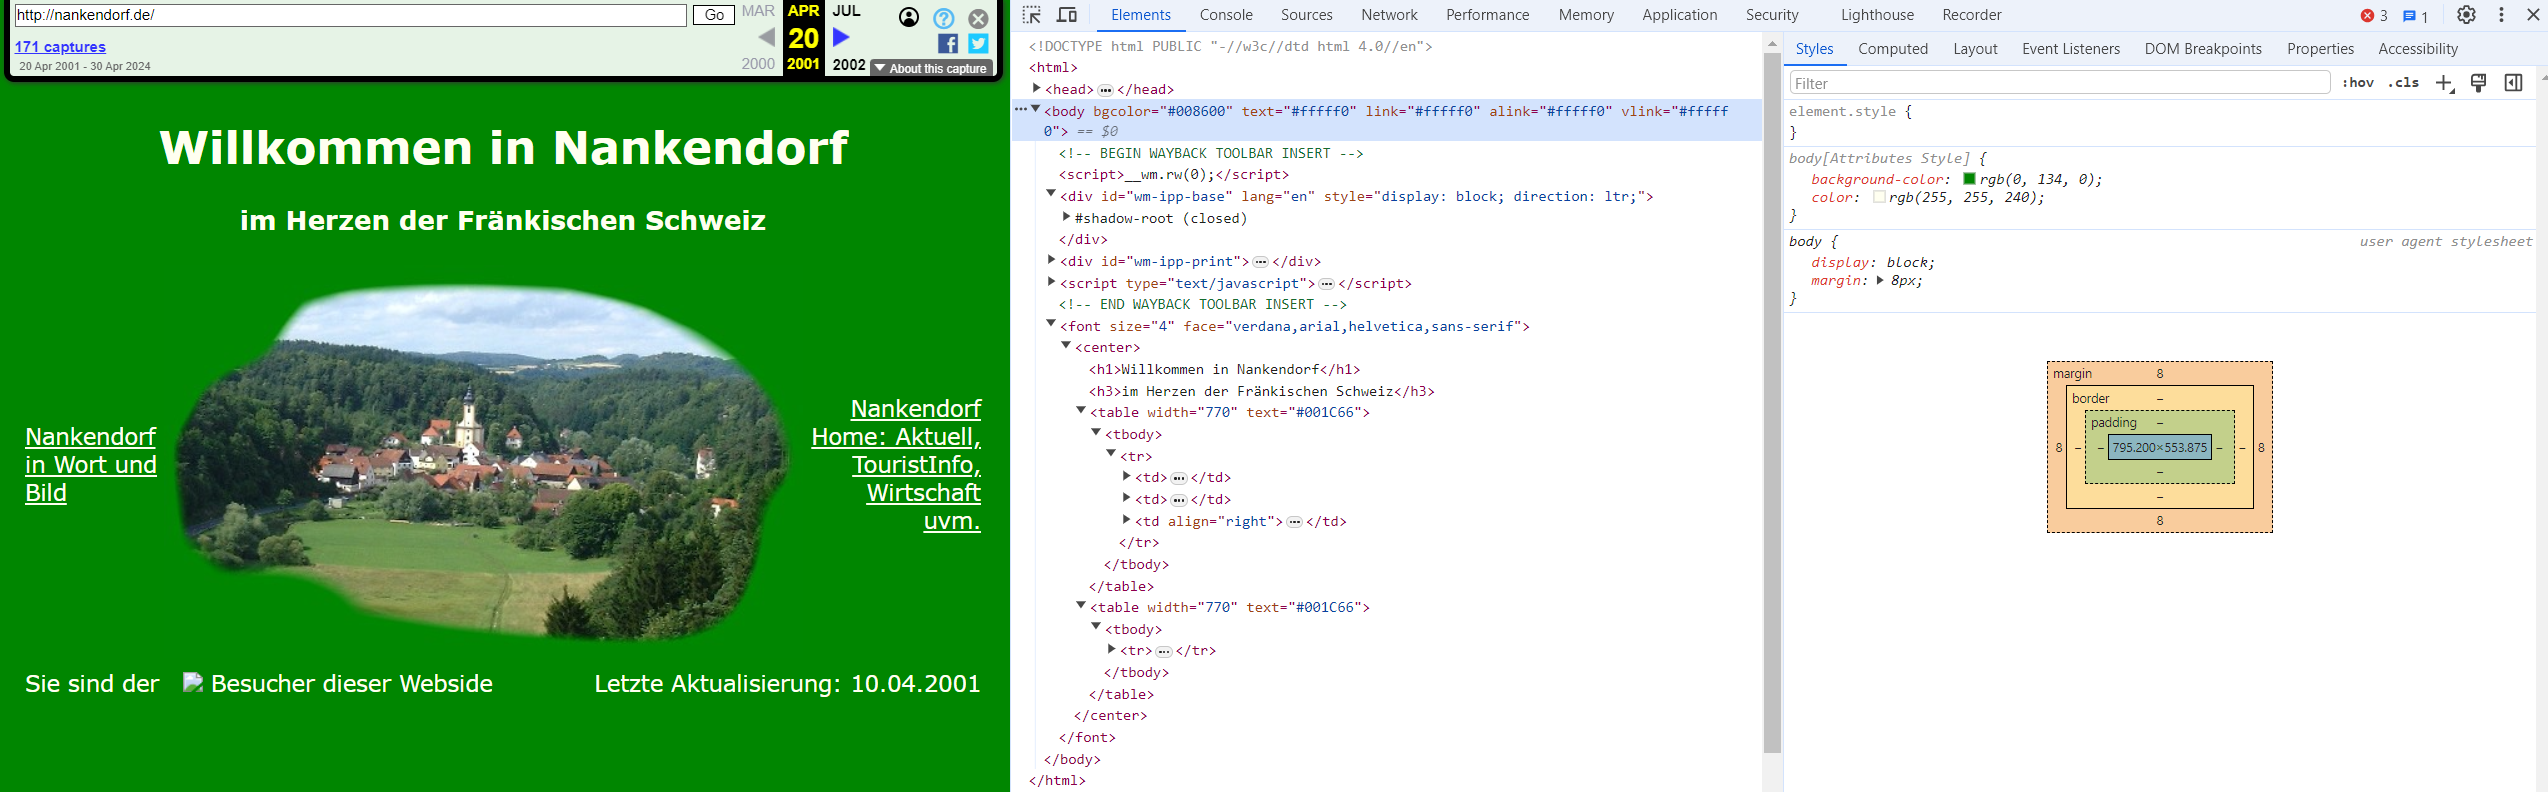Click the blue issues count badge
The width and height of the screenshot is (2548, 792).
click(2415, 16)
